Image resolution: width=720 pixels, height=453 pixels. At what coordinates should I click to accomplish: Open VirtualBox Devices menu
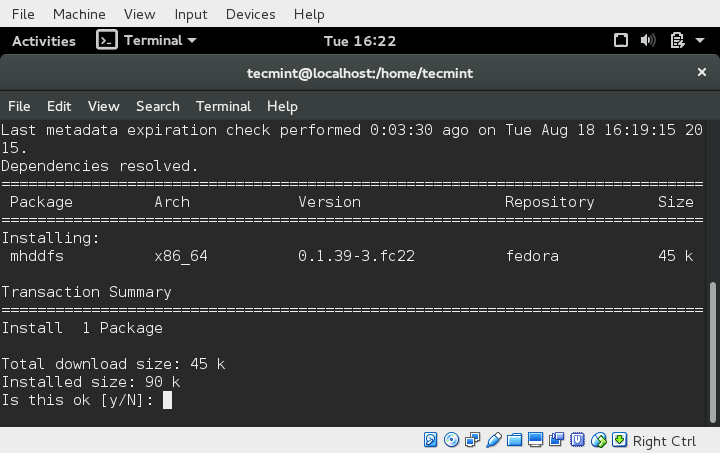click(x=250, y=14)
